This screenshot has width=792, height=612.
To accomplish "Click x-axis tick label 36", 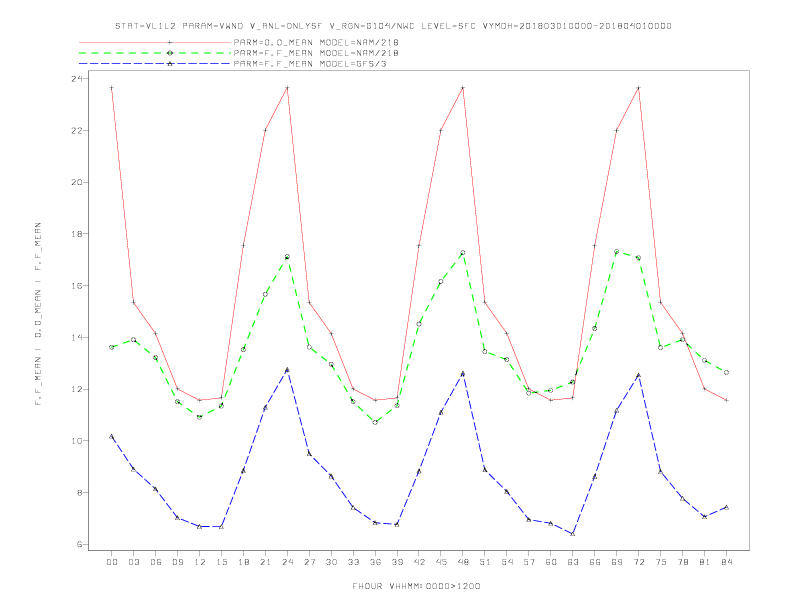I will 375,562.
